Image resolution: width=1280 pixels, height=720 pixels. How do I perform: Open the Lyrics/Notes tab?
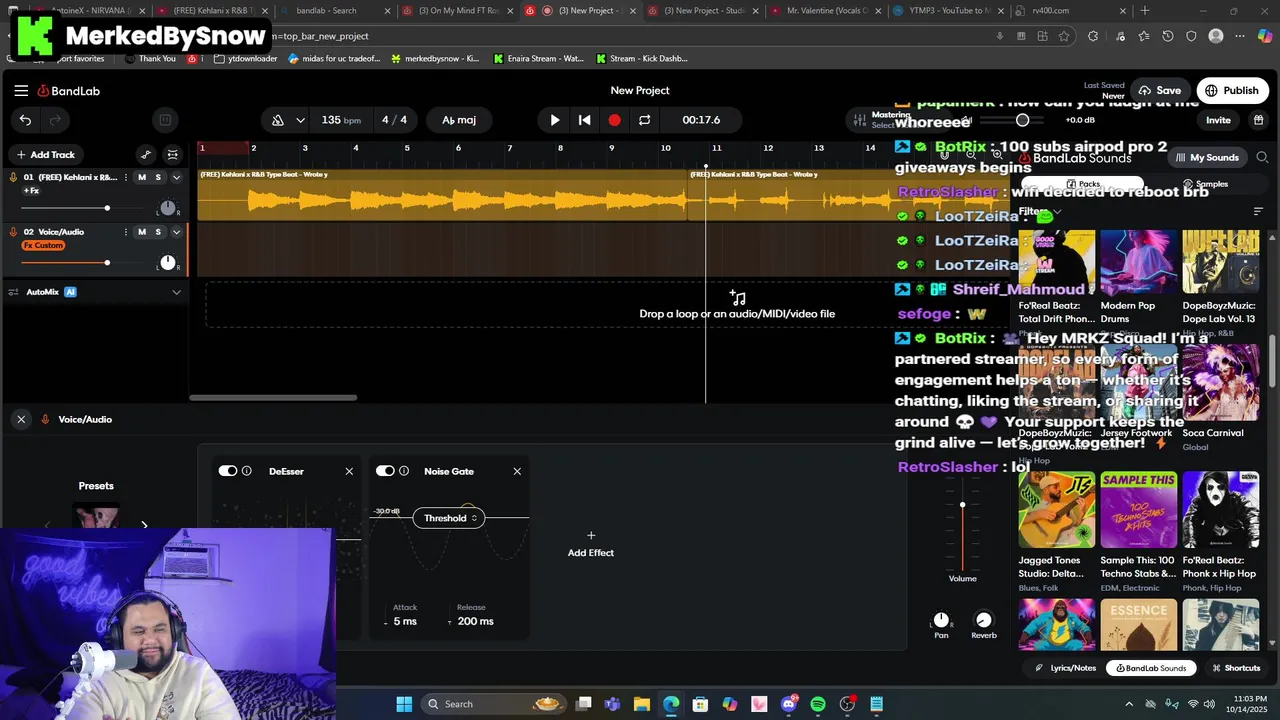pyautogui.click(x=1066, y=668)
